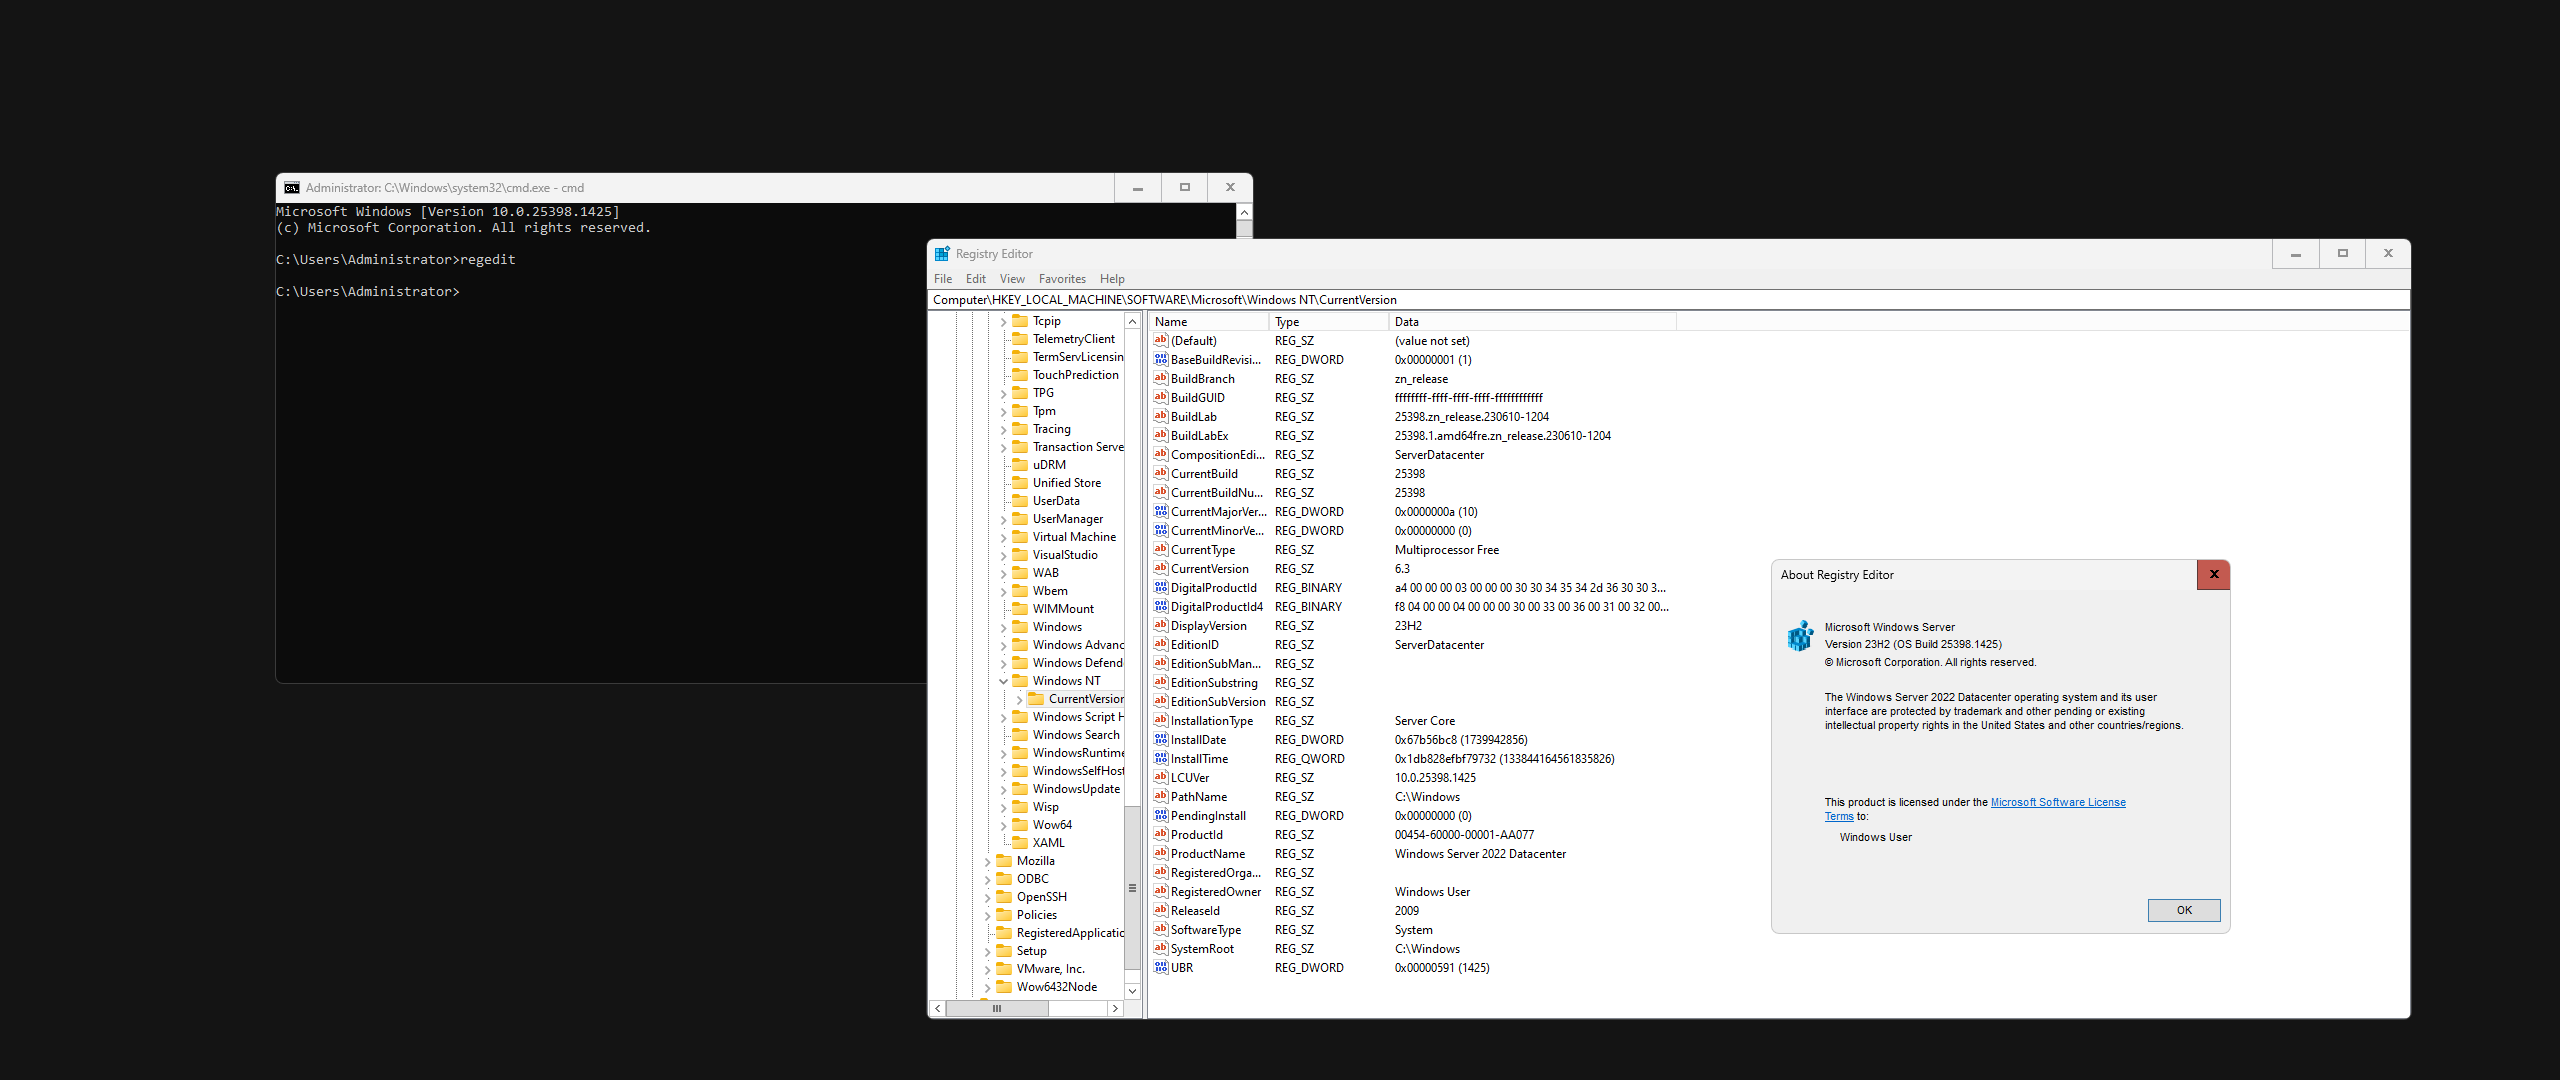
Task: Click the Mozilla folder icon
Action: (x=1004, y=861)
